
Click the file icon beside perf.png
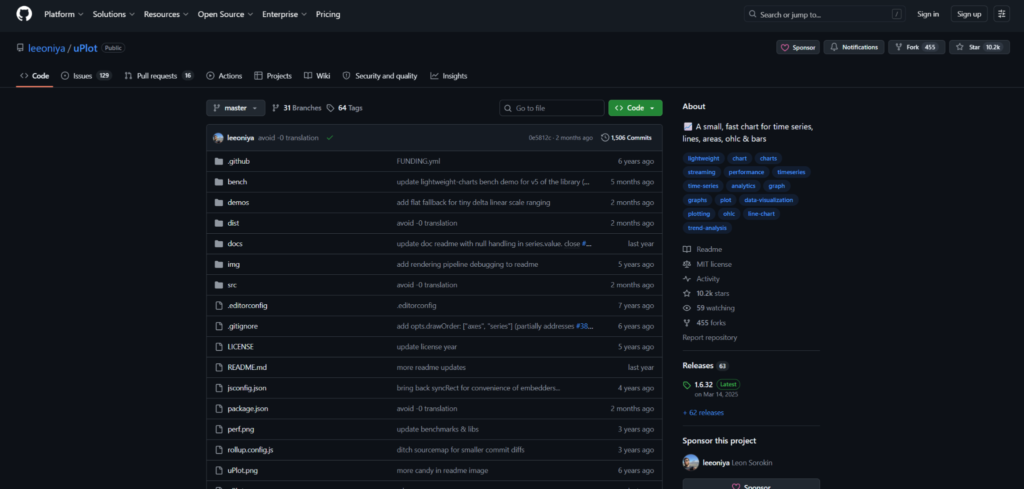219,429
